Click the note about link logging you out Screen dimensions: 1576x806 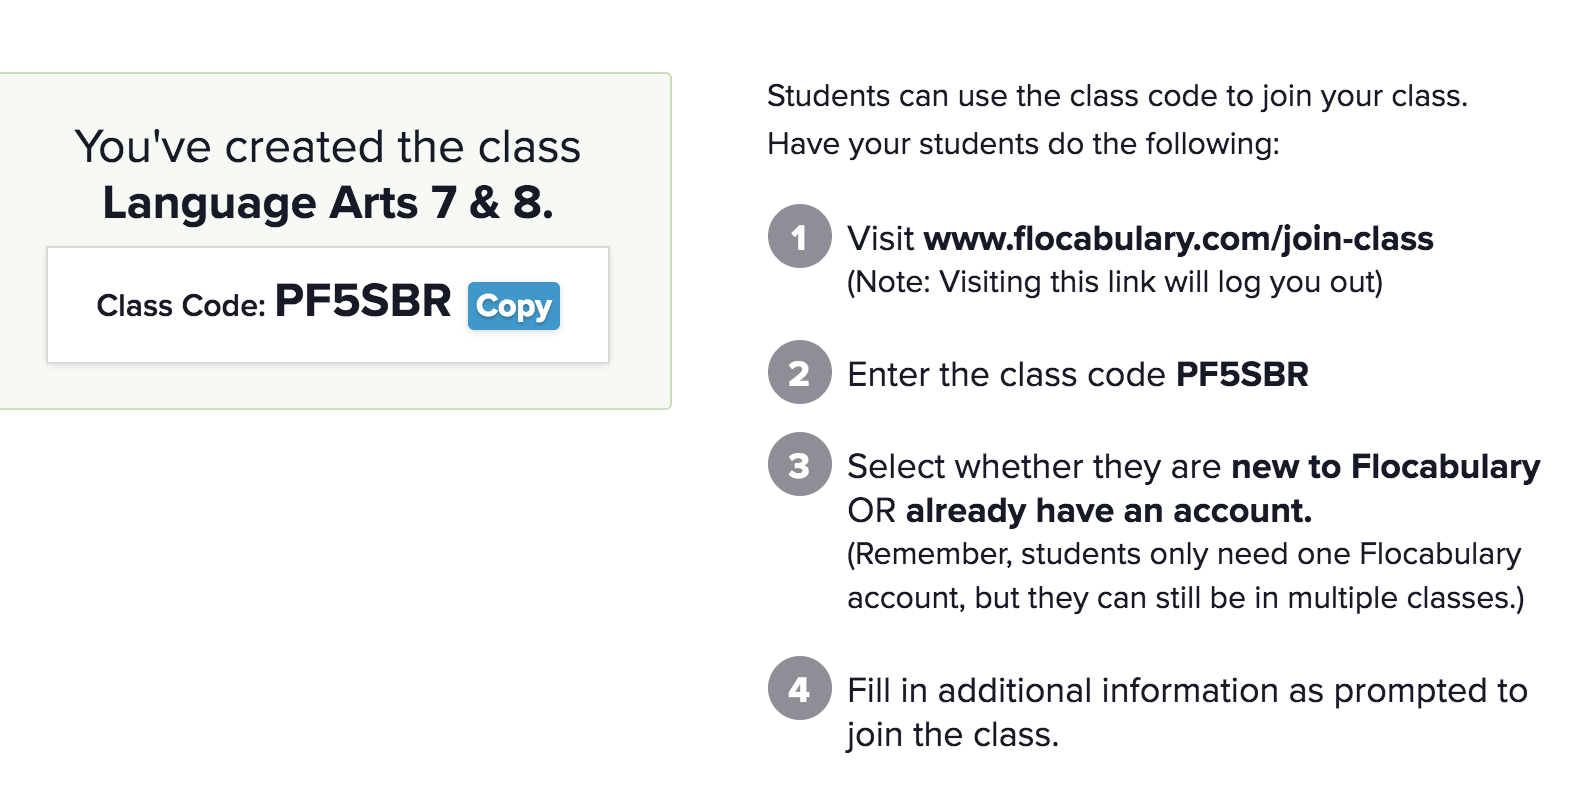1114,283
